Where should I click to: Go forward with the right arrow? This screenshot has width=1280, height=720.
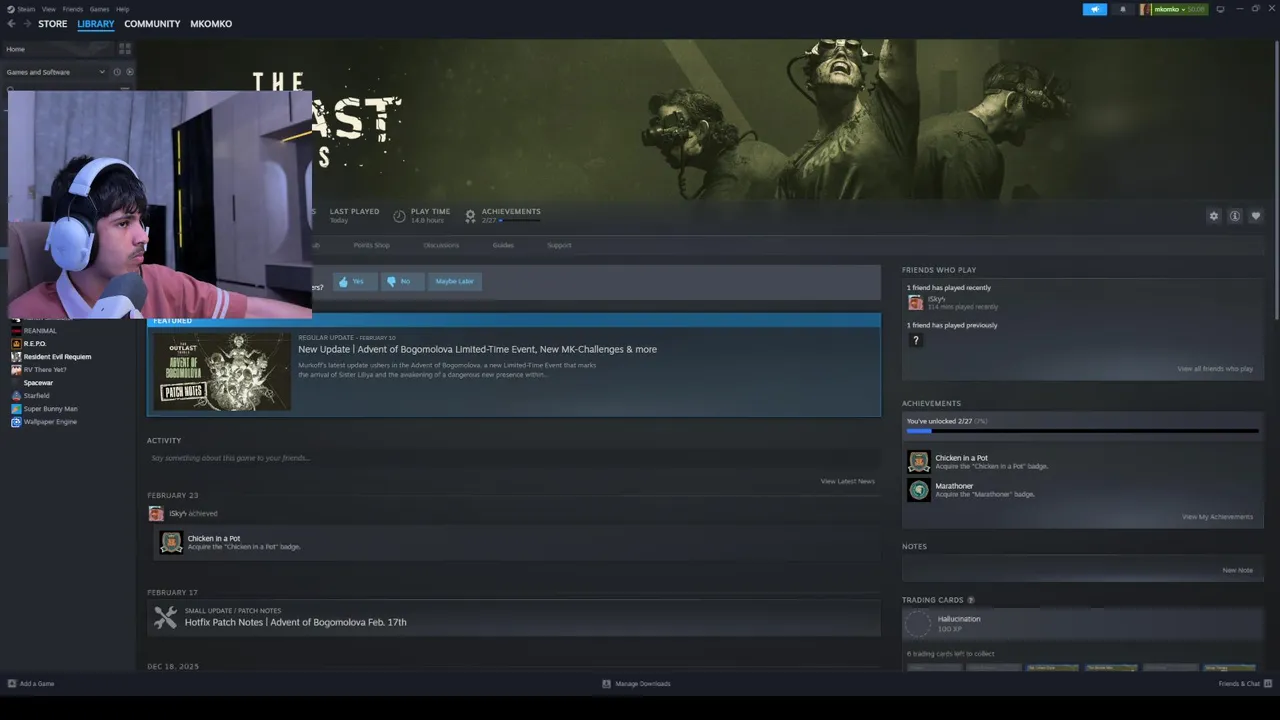pyautogui.click(x=27, y=24)
